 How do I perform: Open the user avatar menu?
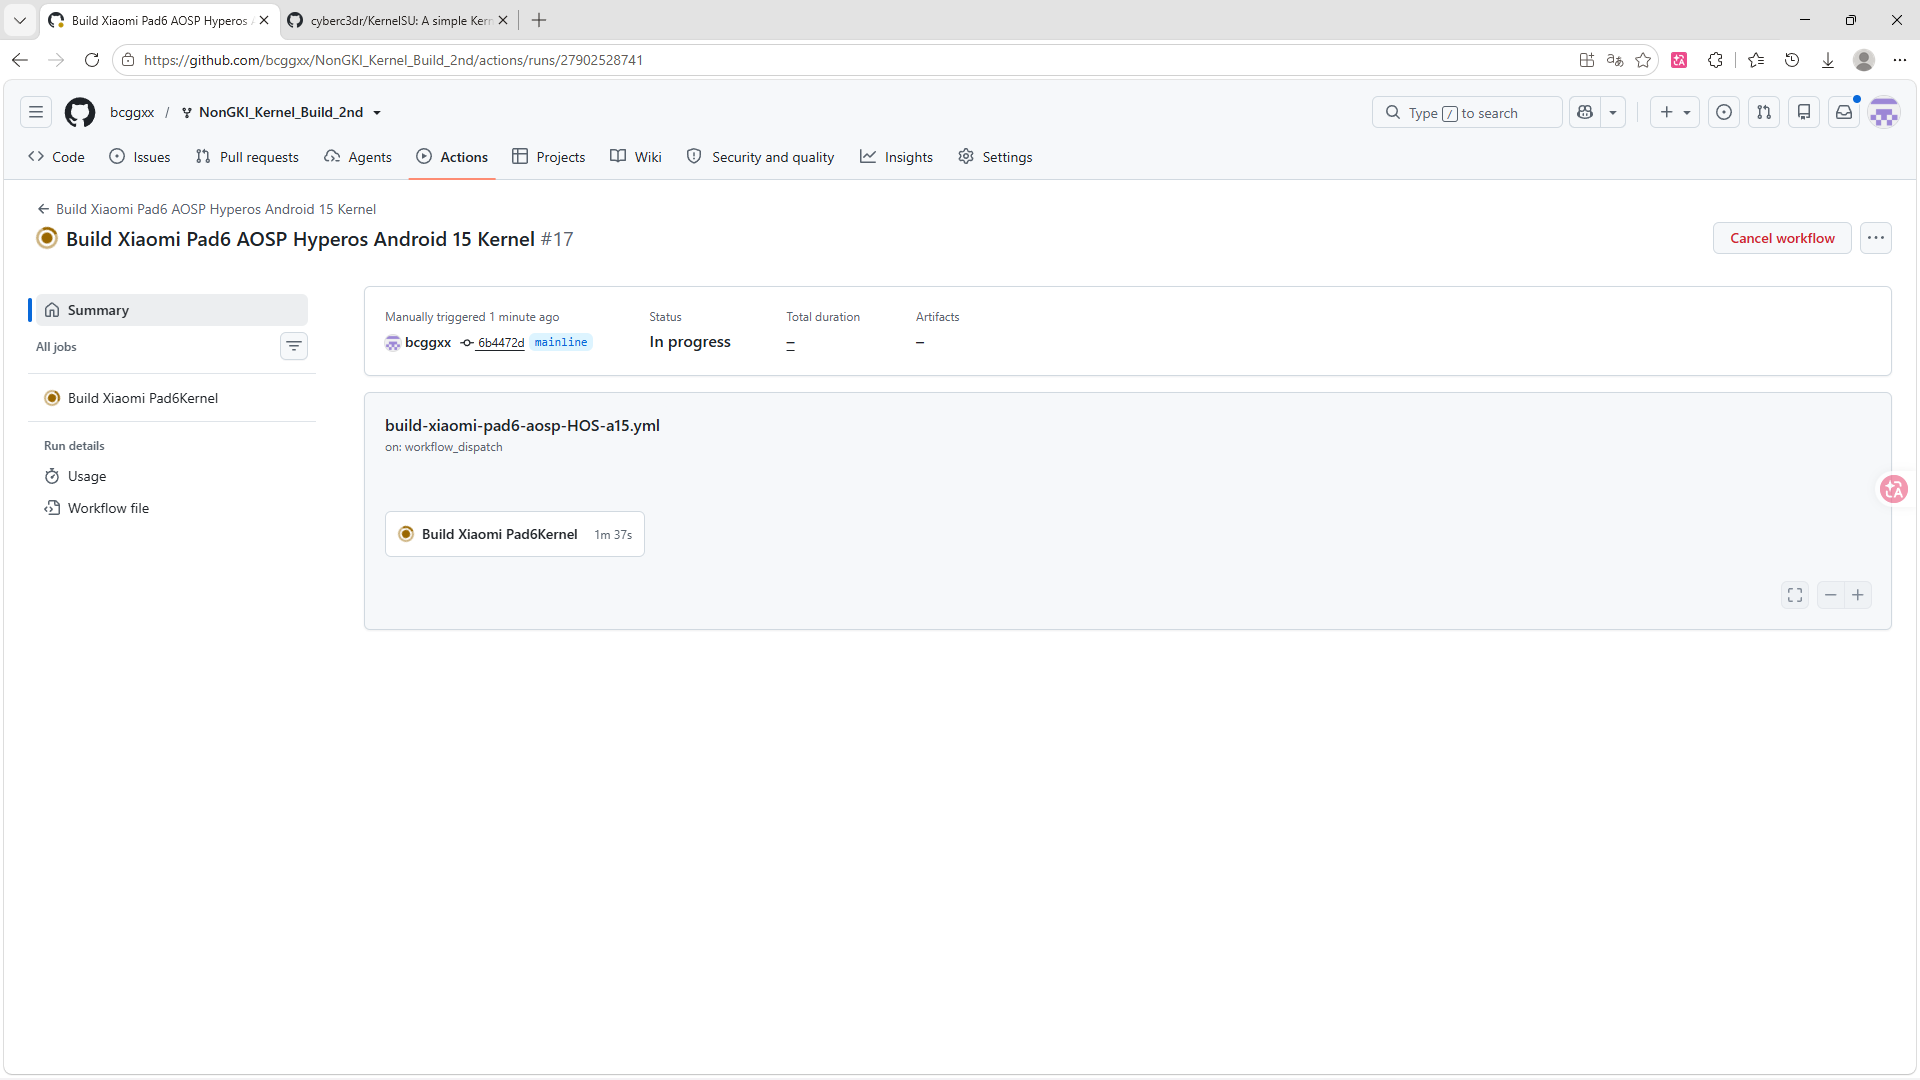click(1884, 113)
